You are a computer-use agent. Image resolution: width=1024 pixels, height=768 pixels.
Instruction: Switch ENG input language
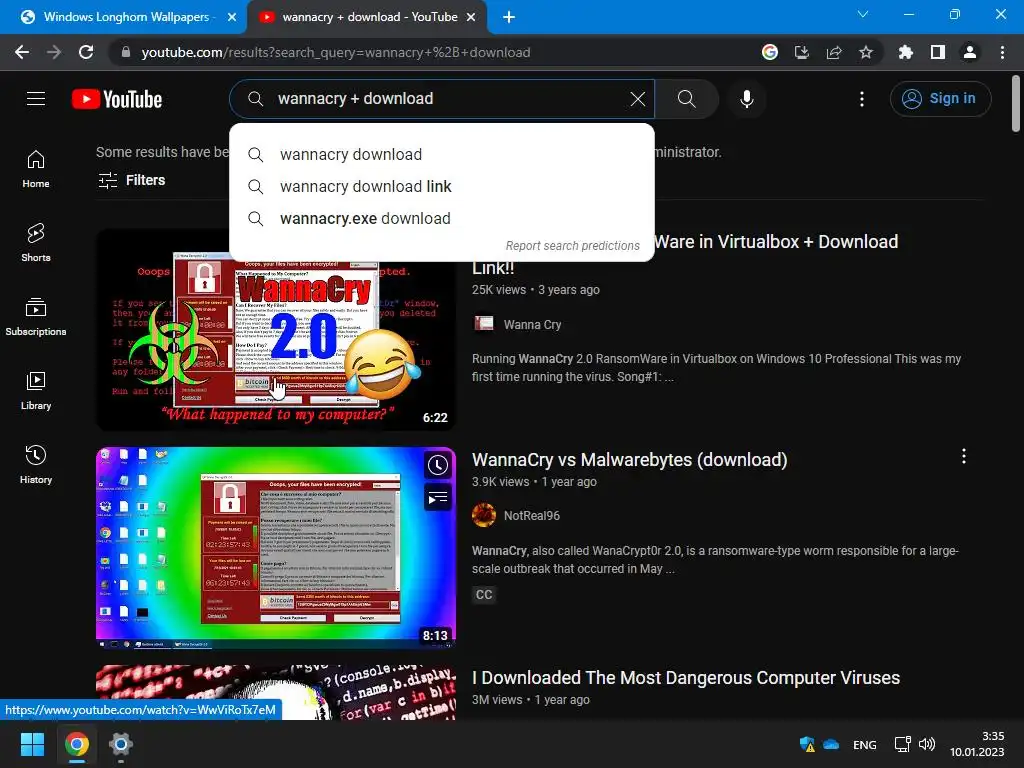(865, 744)
